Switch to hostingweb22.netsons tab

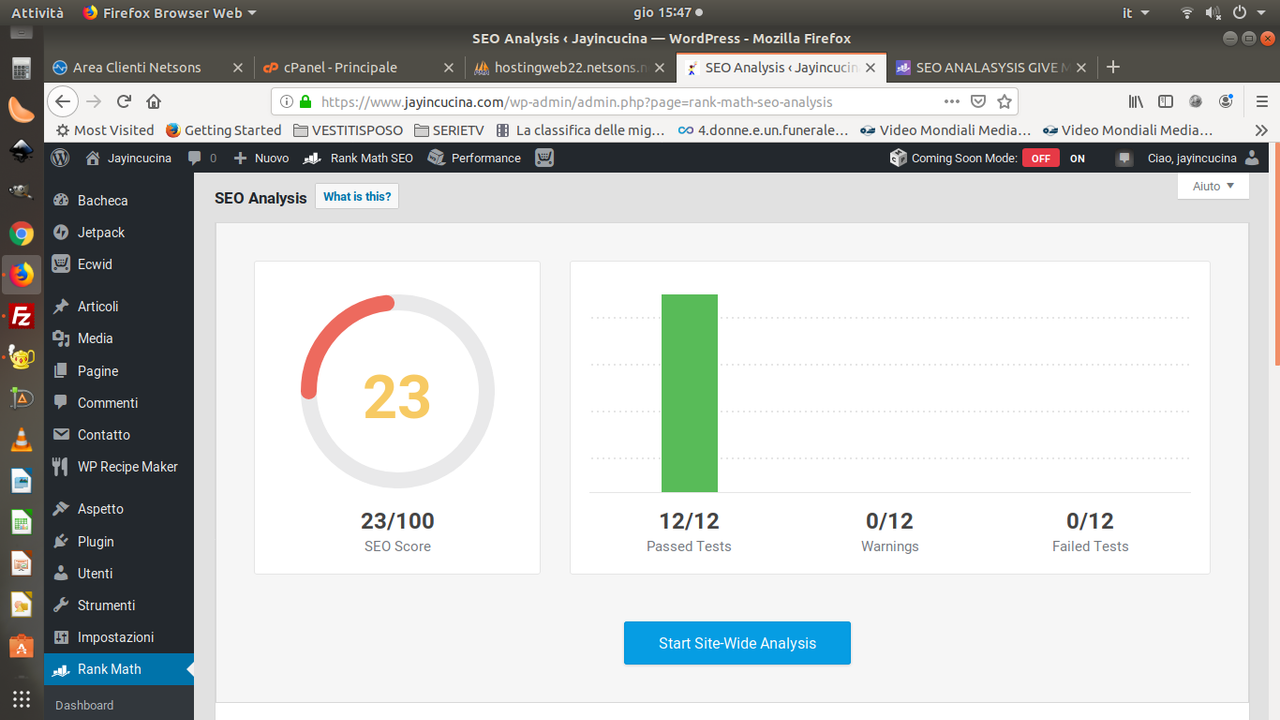[570, 67]
